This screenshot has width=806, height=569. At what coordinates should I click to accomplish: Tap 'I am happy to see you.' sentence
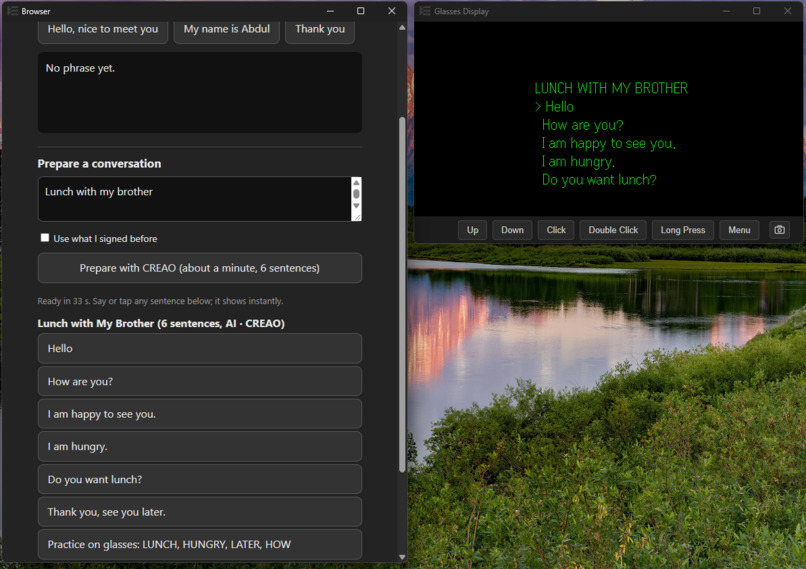[x=199, y=414]
